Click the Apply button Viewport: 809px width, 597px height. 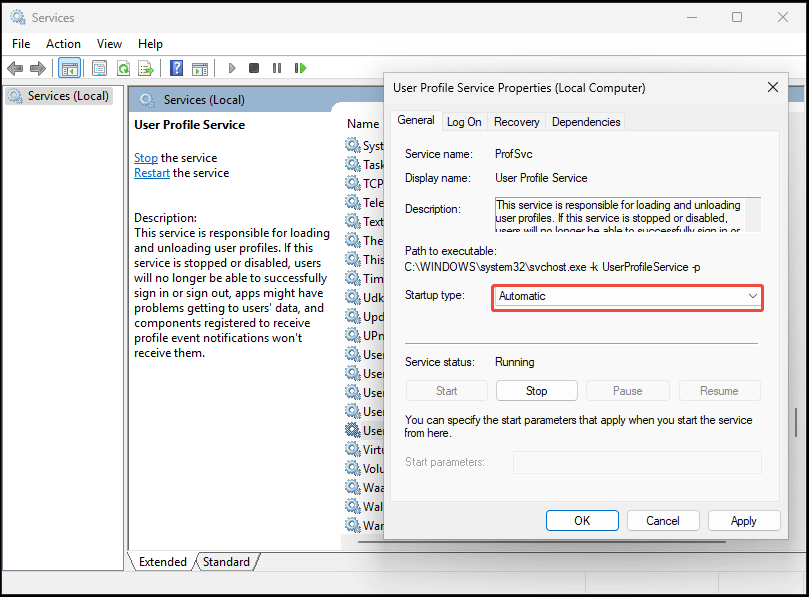tap(744, 521)
